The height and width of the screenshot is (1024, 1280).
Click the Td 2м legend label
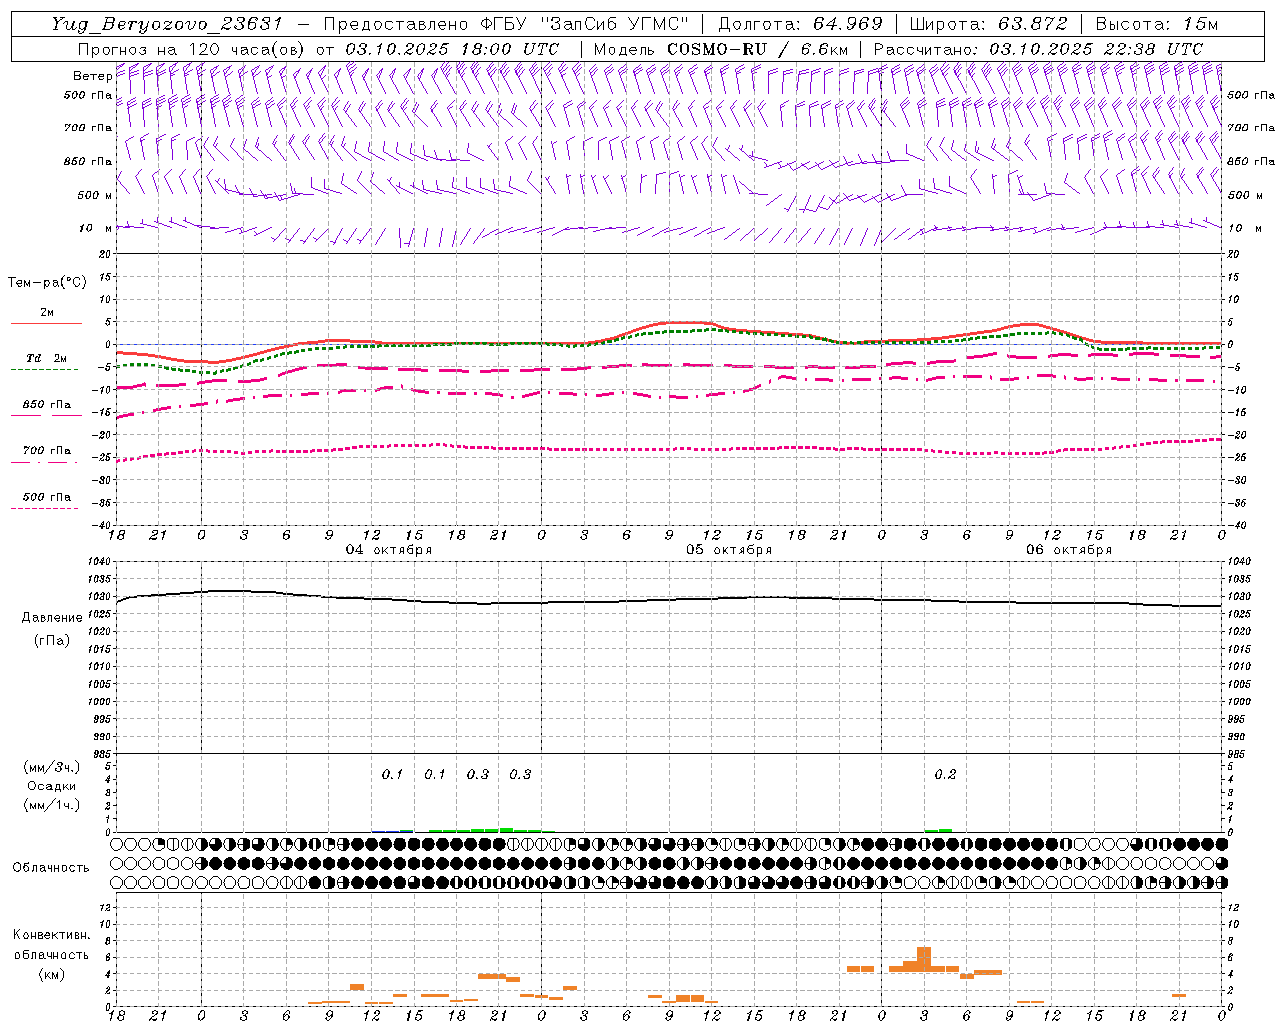(46, 358)
